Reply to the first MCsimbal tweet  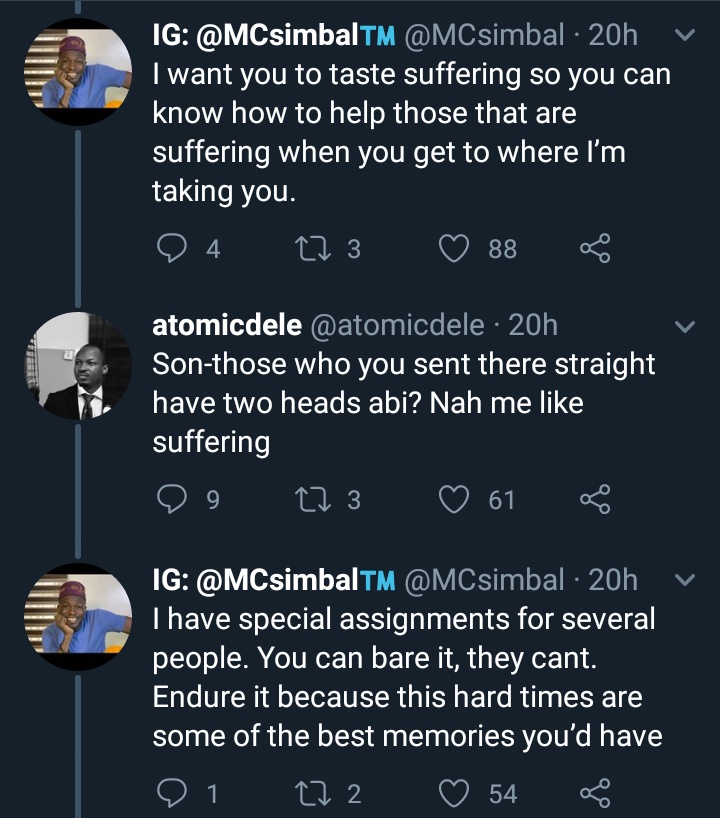tap(172, 248)
